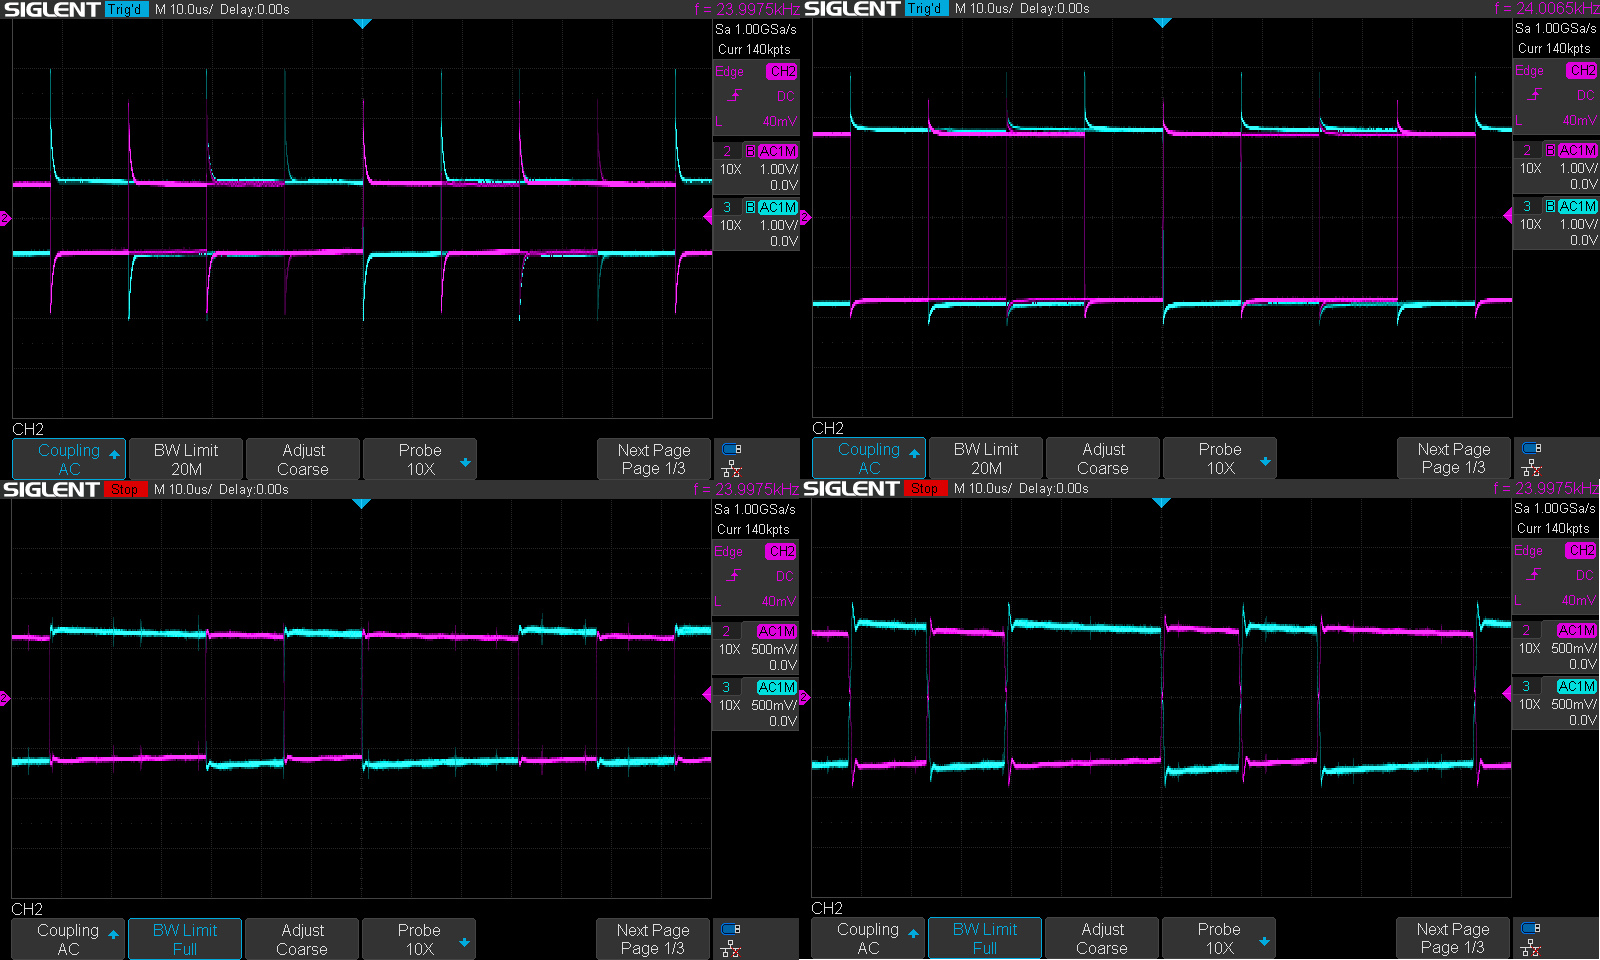Click Adjust Coarse in the 24.0065kHz capture
Screen dimensions: 1600x960
click(x=1103, y=458)
